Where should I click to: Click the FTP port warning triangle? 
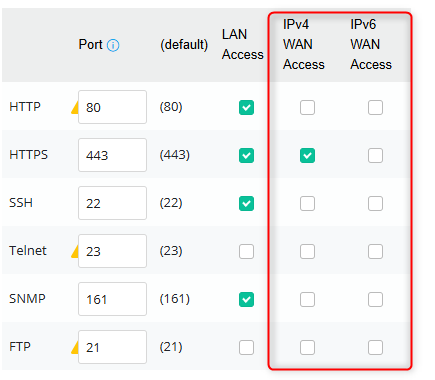(x=75, y=347)
